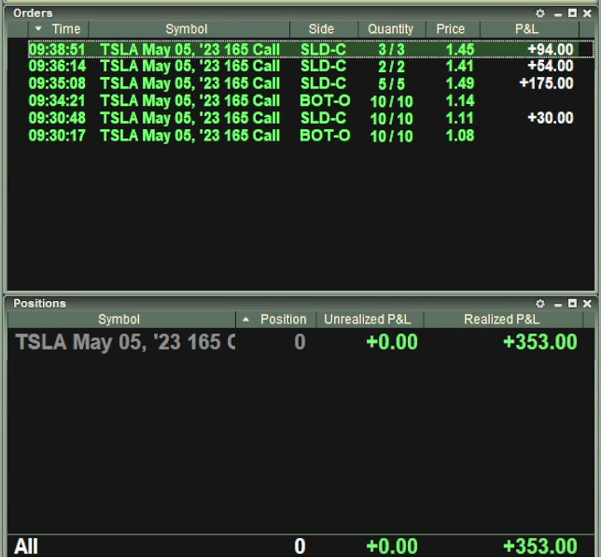
Task: Sort Orders by P&L column header
Action: point(529,29)
